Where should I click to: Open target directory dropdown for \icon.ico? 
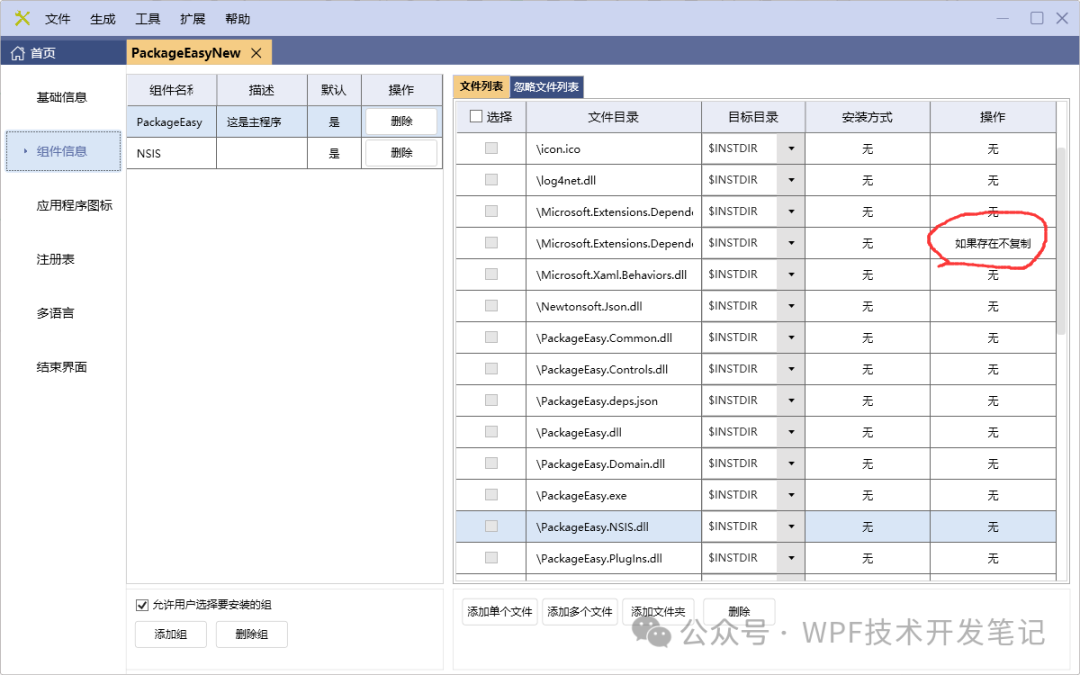tap(791, 148)
